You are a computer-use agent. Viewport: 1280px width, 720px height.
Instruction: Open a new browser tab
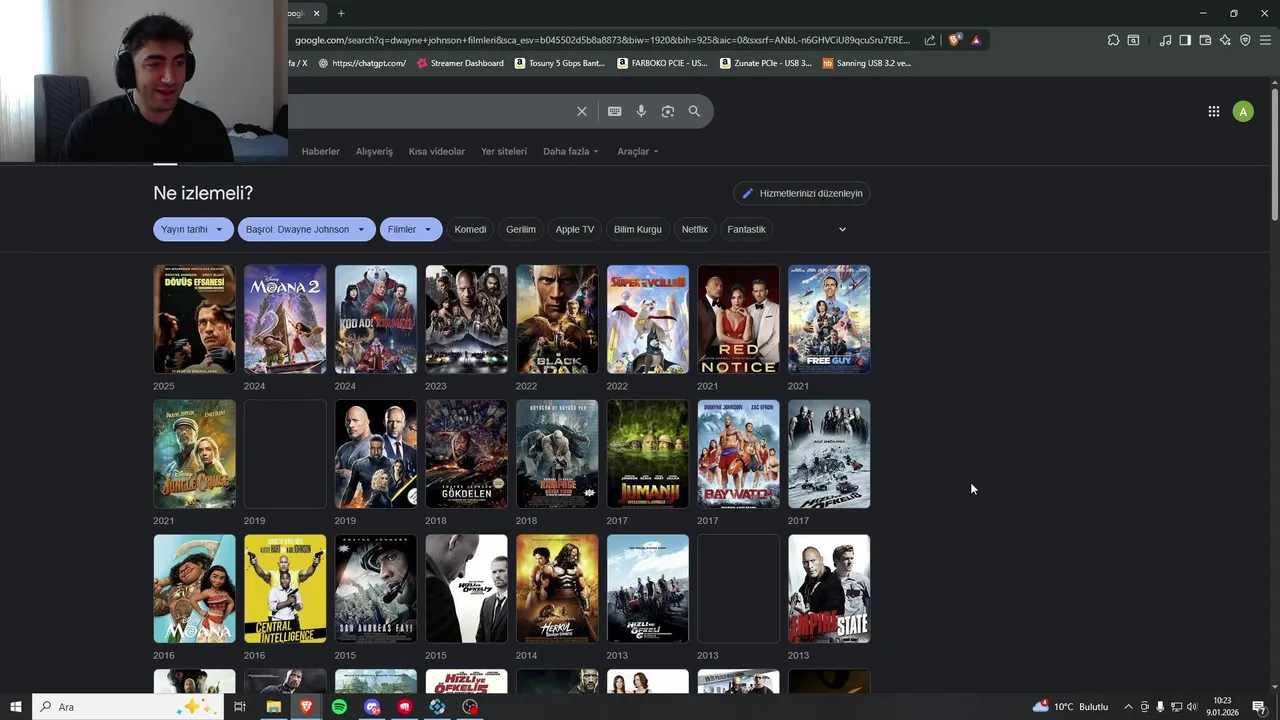click(x=341, y=13)
